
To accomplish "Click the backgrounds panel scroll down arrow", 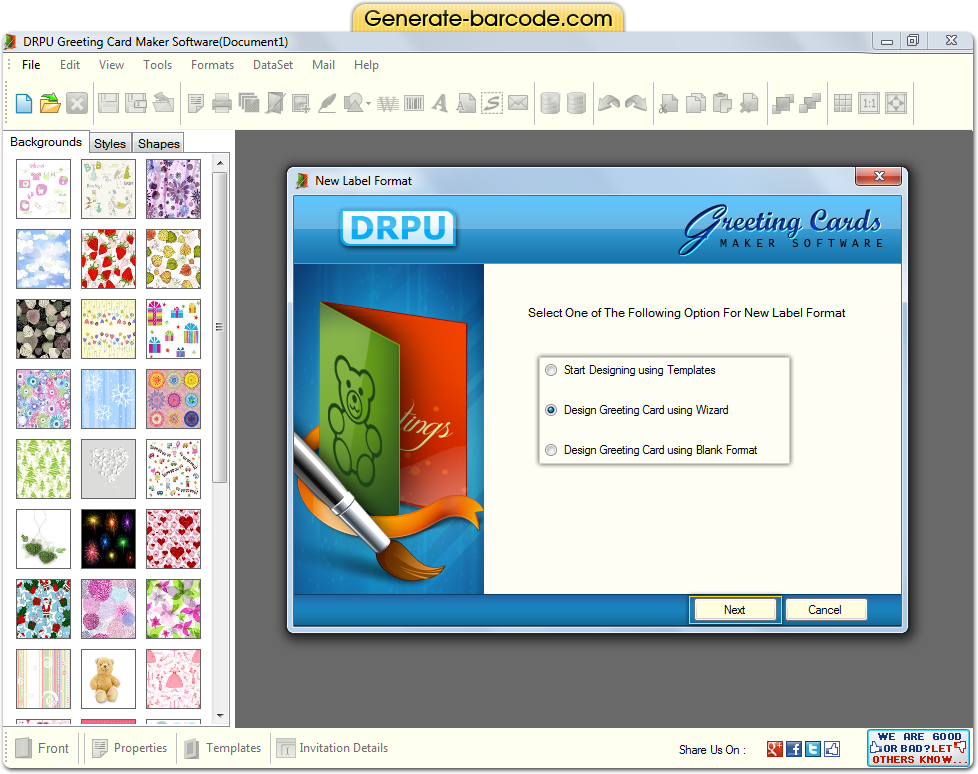I will 220,715.
